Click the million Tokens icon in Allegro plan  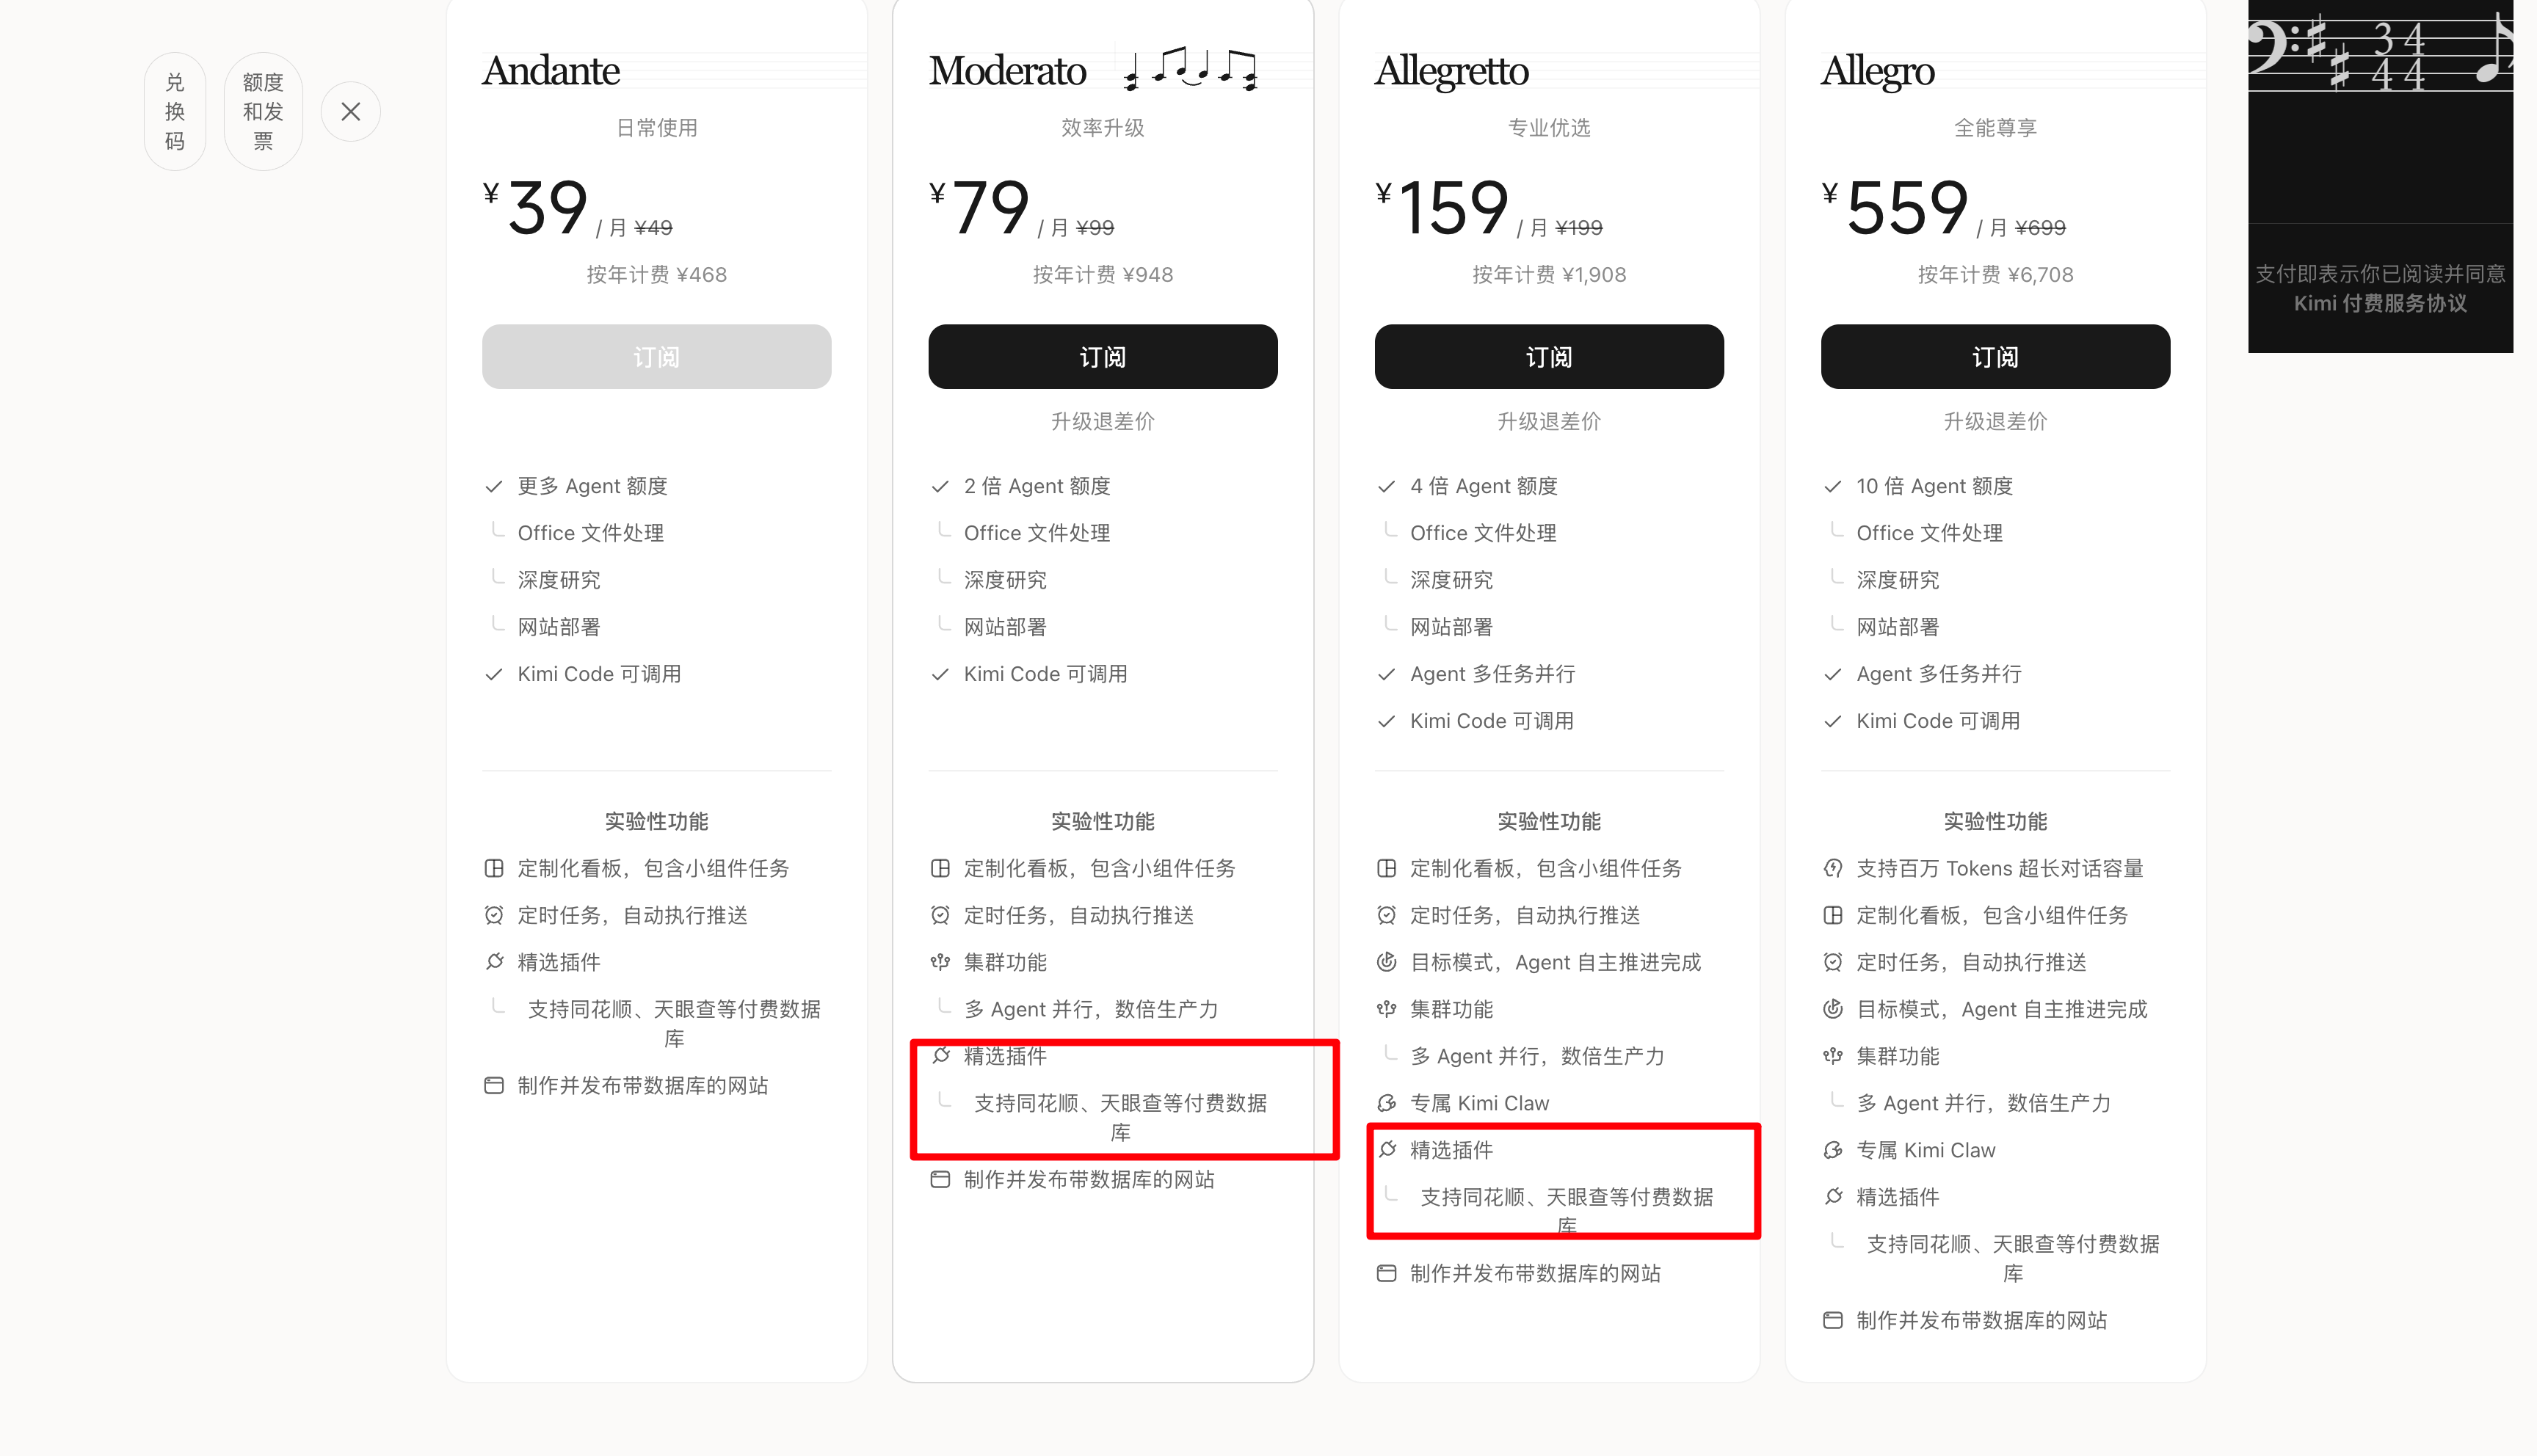pos(1832,868)
